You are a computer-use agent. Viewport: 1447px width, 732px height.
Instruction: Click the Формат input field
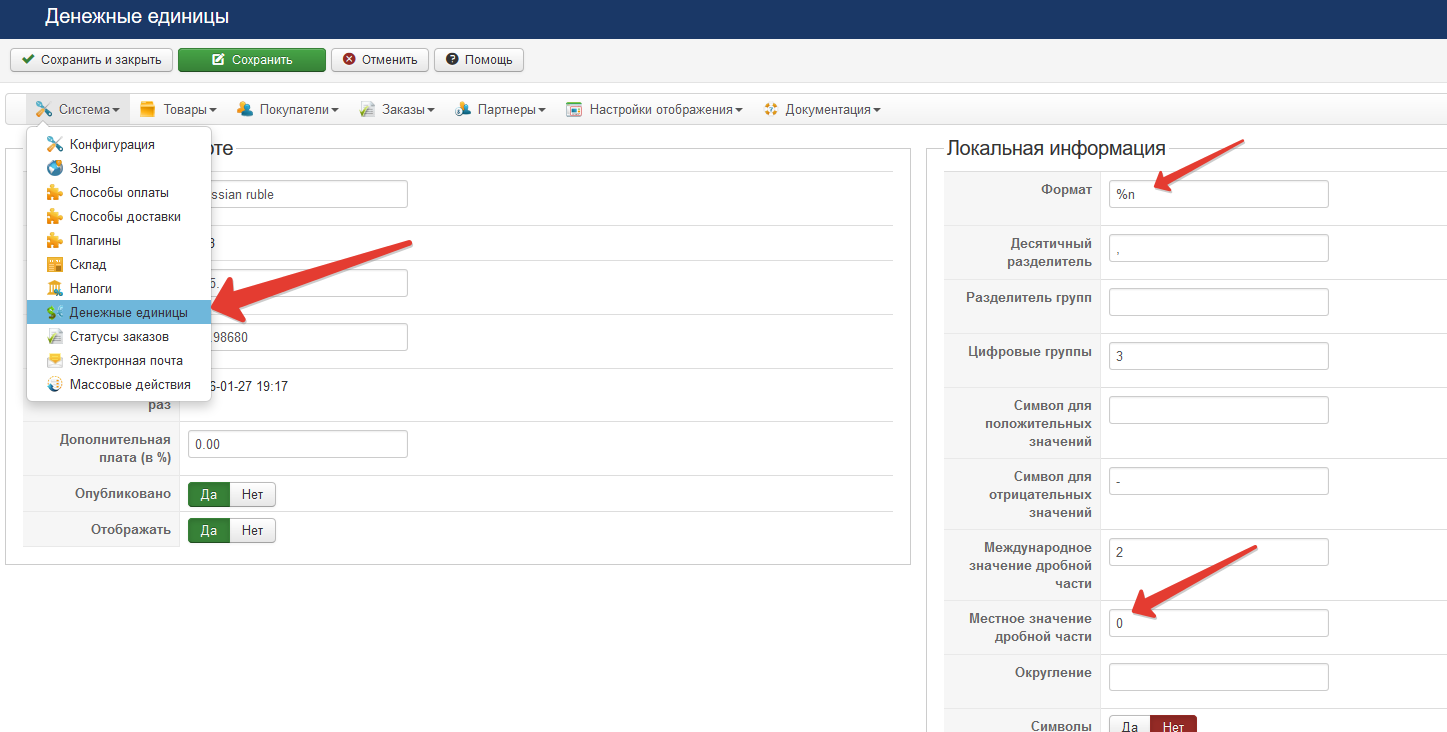[1219, 194]
